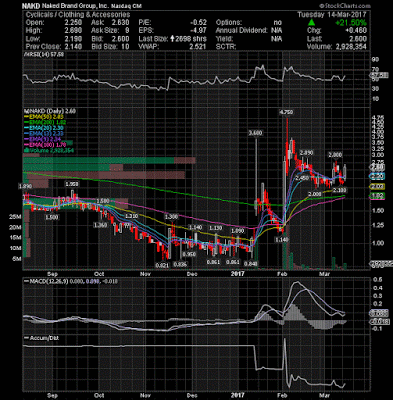Click the StockCharts.com copyright watermark
This screenshot has width=393, height=400.
coord(345,6)
